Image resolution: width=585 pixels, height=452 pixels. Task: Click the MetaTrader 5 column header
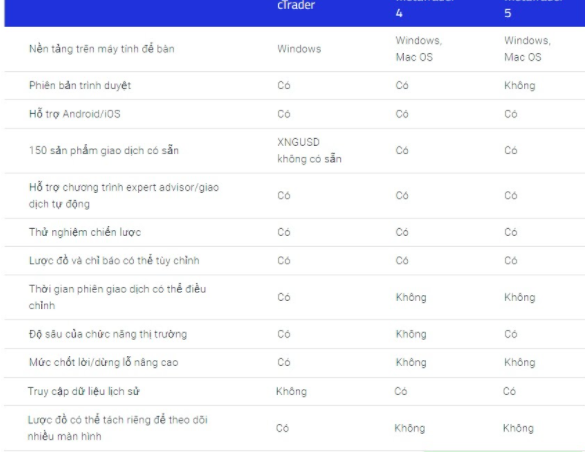click(x=533, y=8)
